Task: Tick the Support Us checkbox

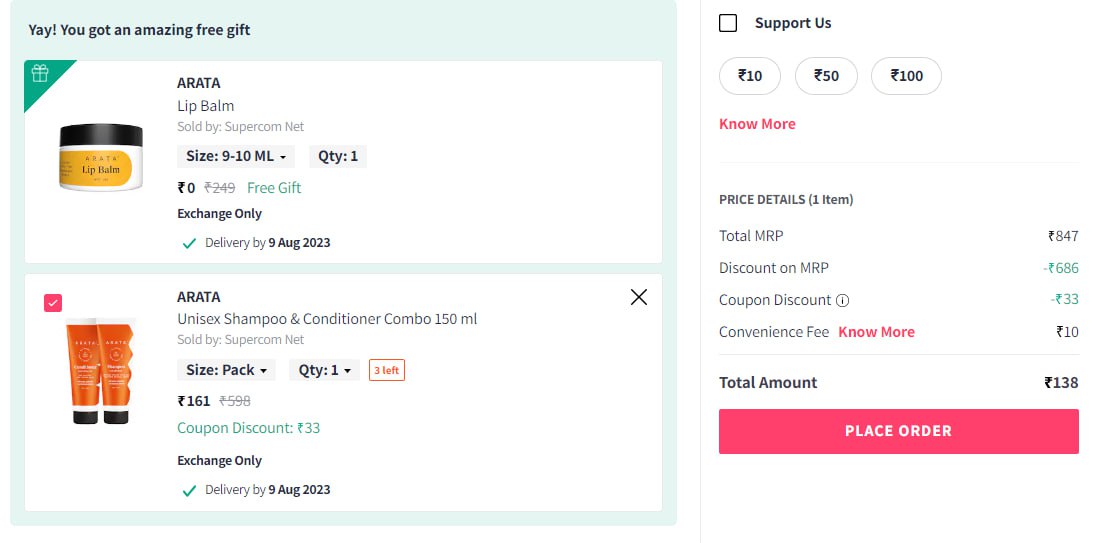Action: pyautogui.click(x=728, y=23)
